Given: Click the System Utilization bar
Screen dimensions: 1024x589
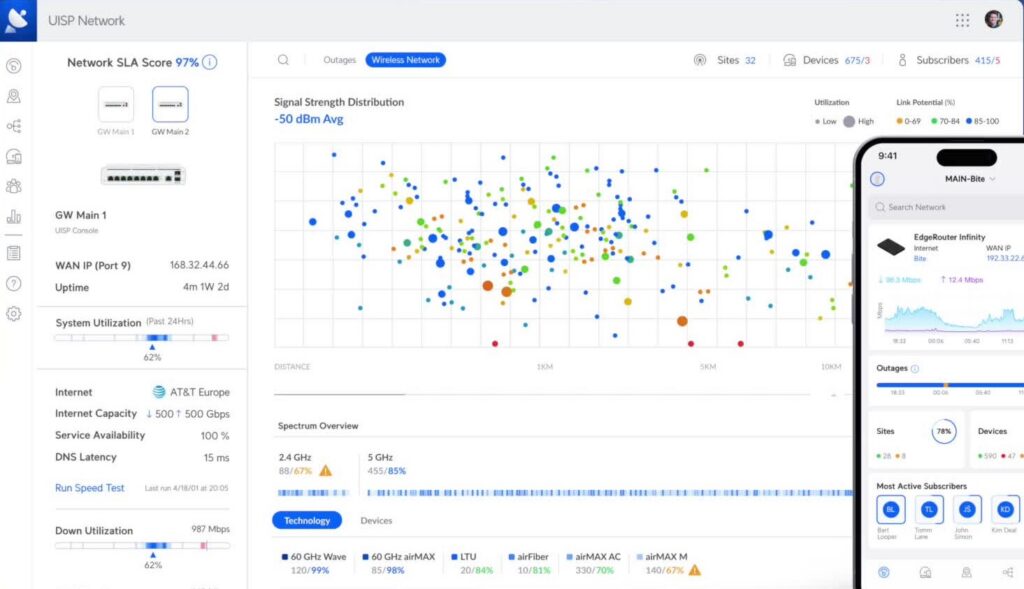Looking at the screenshot, I should (x=142, y=338).
